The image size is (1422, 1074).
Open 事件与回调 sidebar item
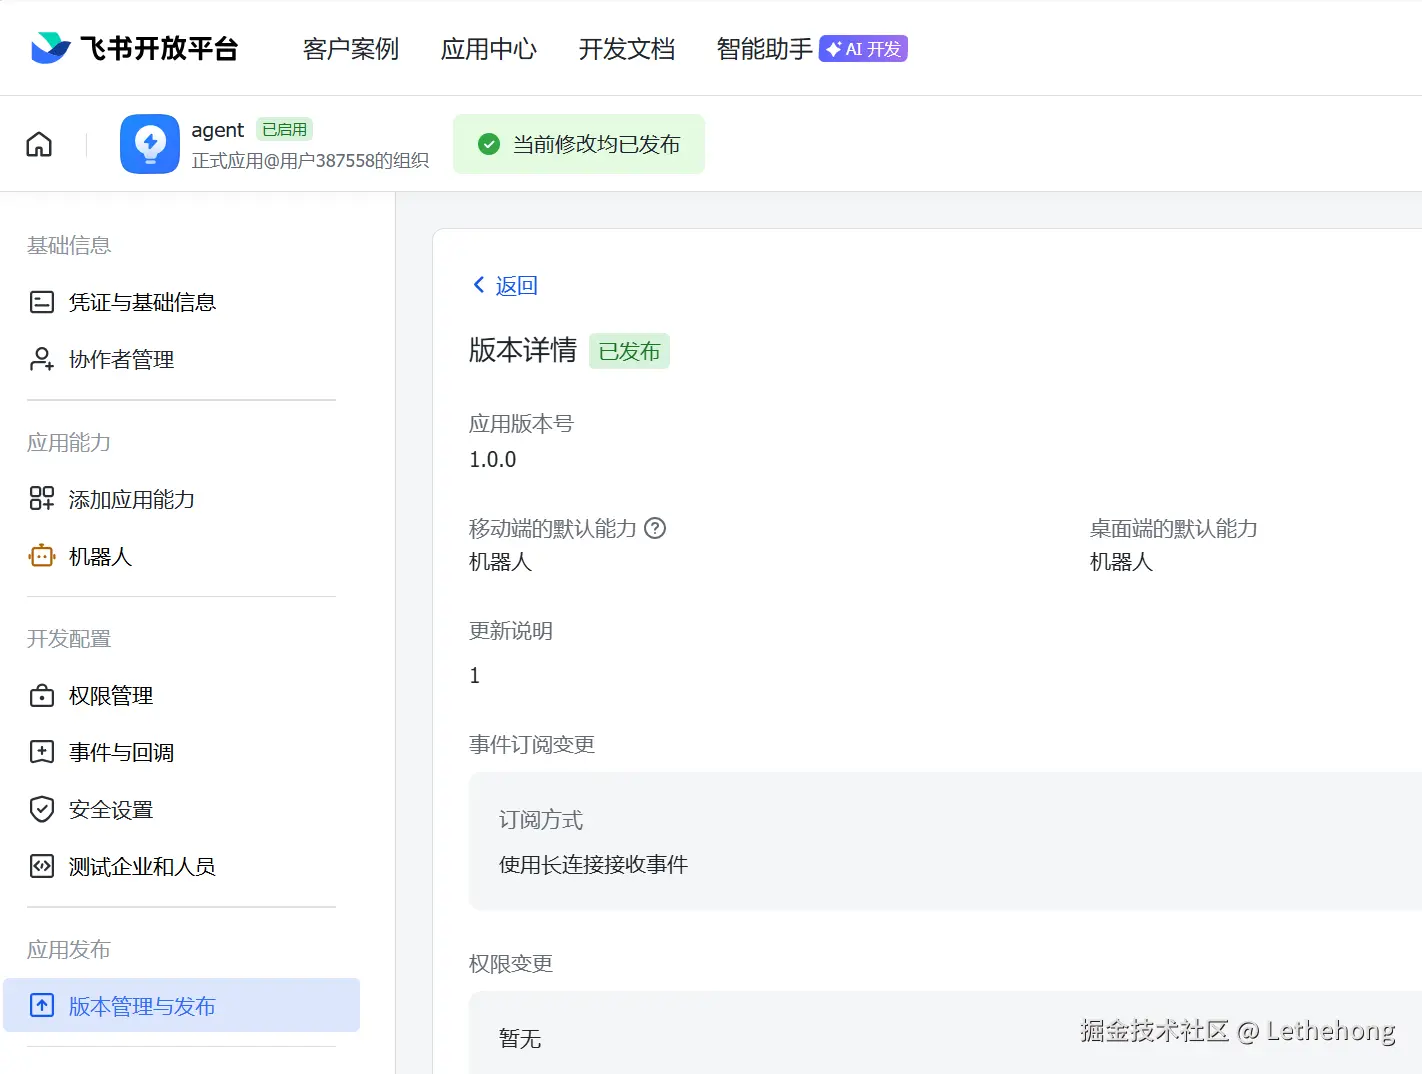click(x=121, y=752)
